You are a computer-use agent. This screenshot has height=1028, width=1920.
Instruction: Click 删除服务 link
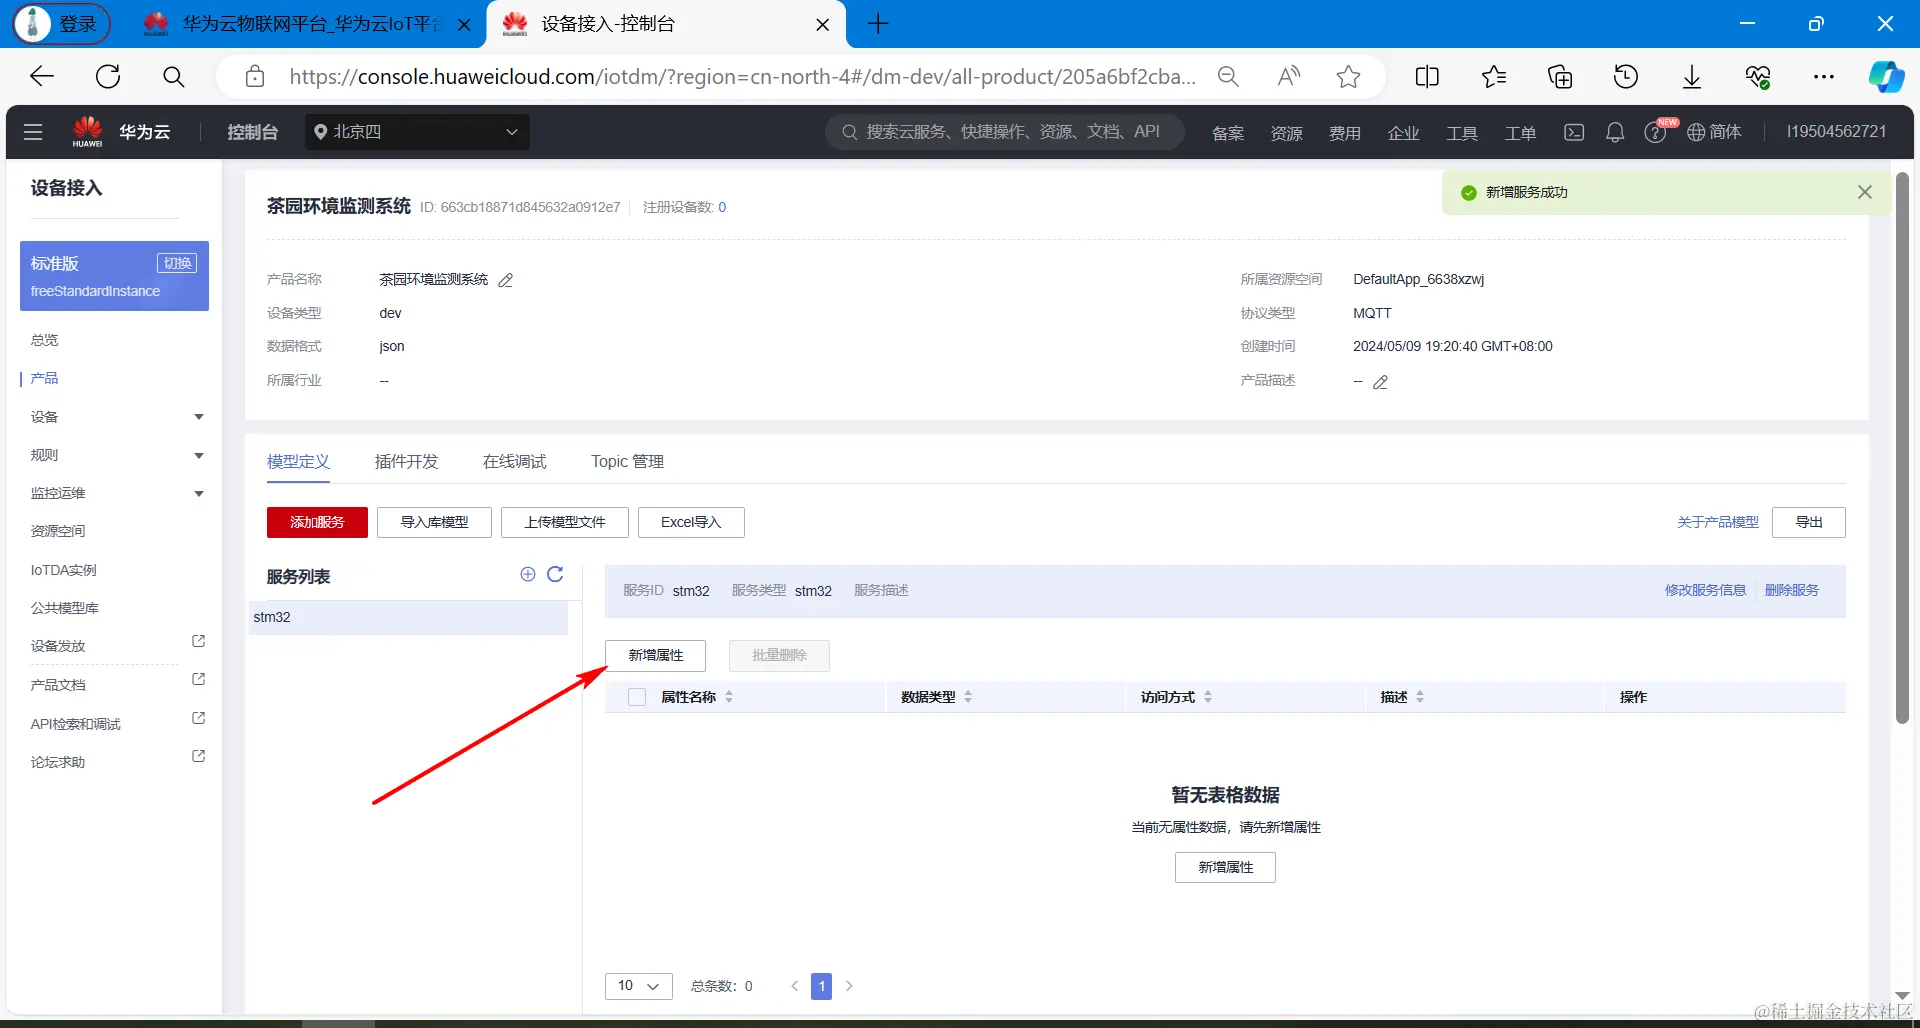click(1792, 590)
